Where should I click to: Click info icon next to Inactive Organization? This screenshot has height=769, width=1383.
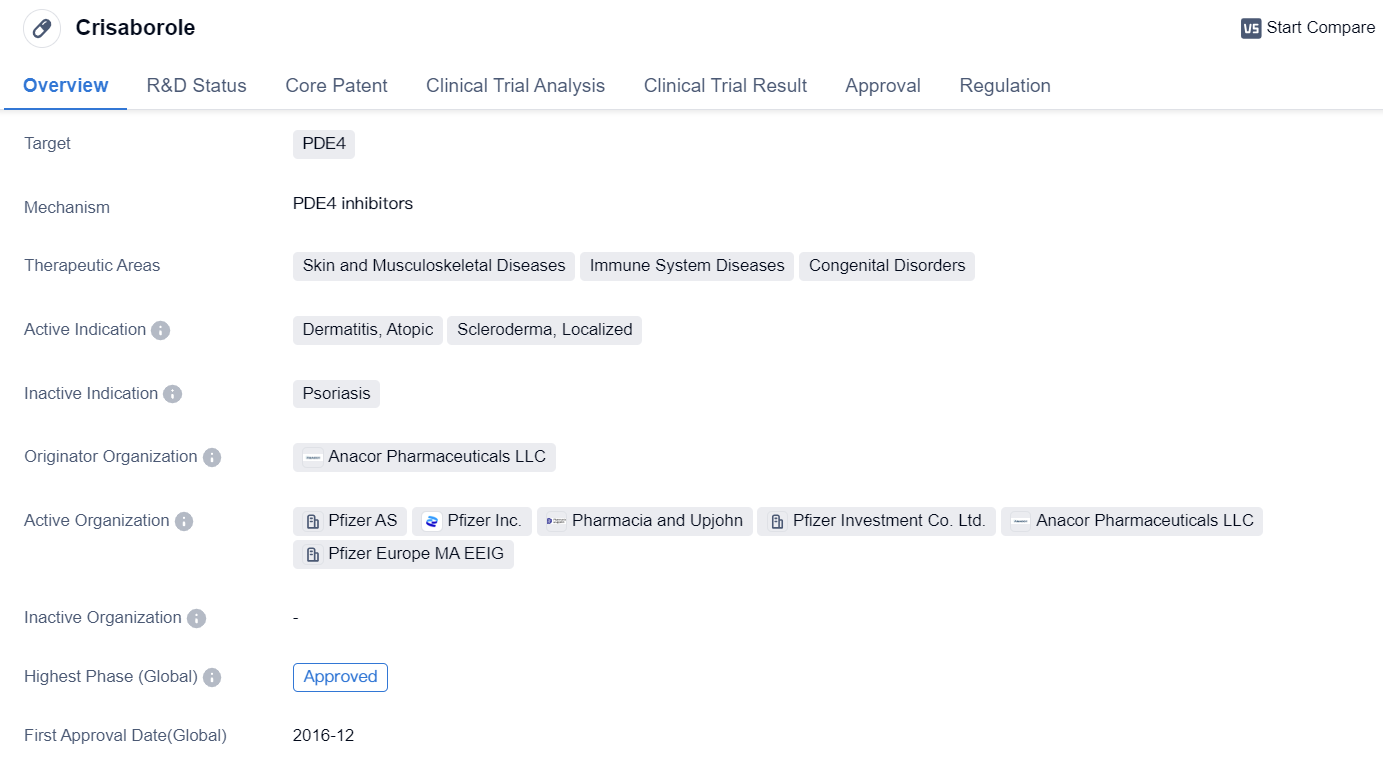(196, 618)
